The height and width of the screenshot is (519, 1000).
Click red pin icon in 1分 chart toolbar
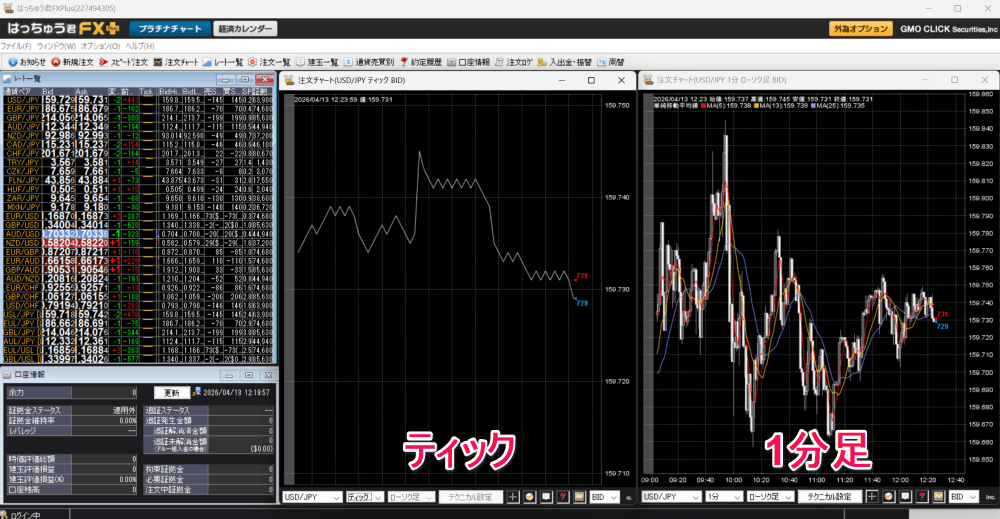(922, 497)
